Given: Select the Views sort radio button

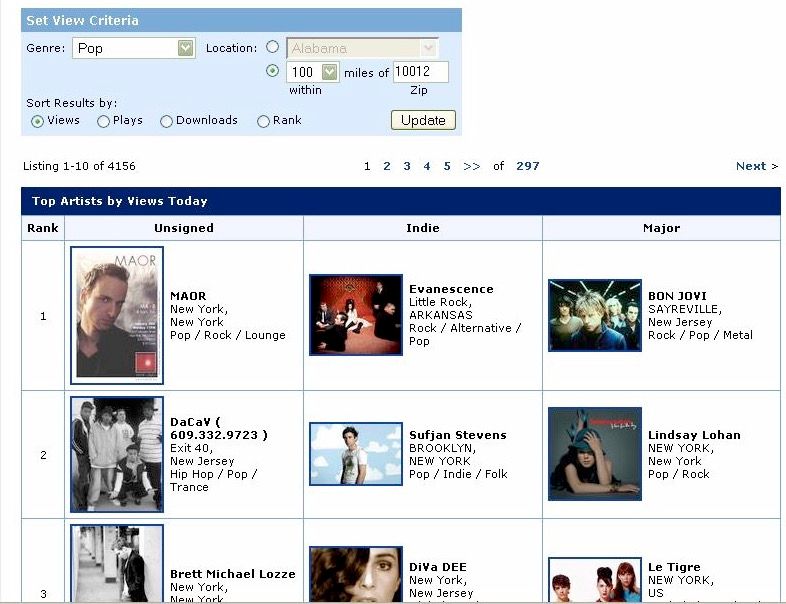Looking at the screenshot, I should tap(38, 121).
